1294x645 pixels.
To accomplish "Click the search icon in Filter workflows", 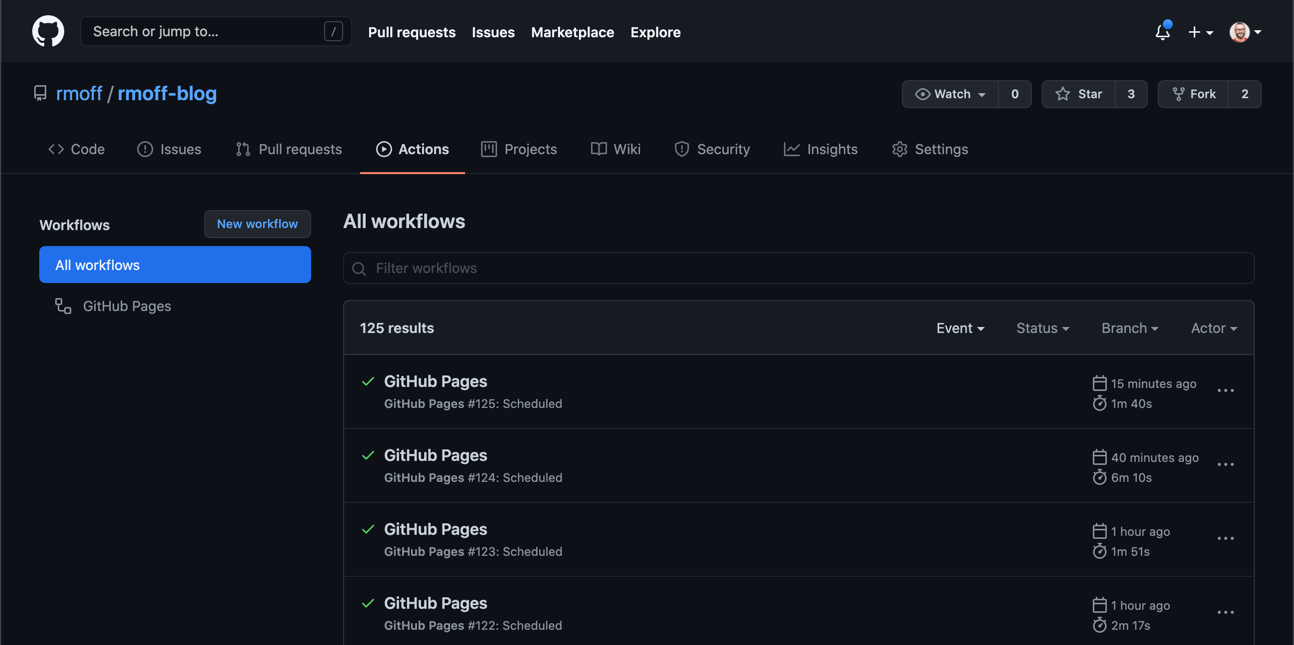I will 360,268.
